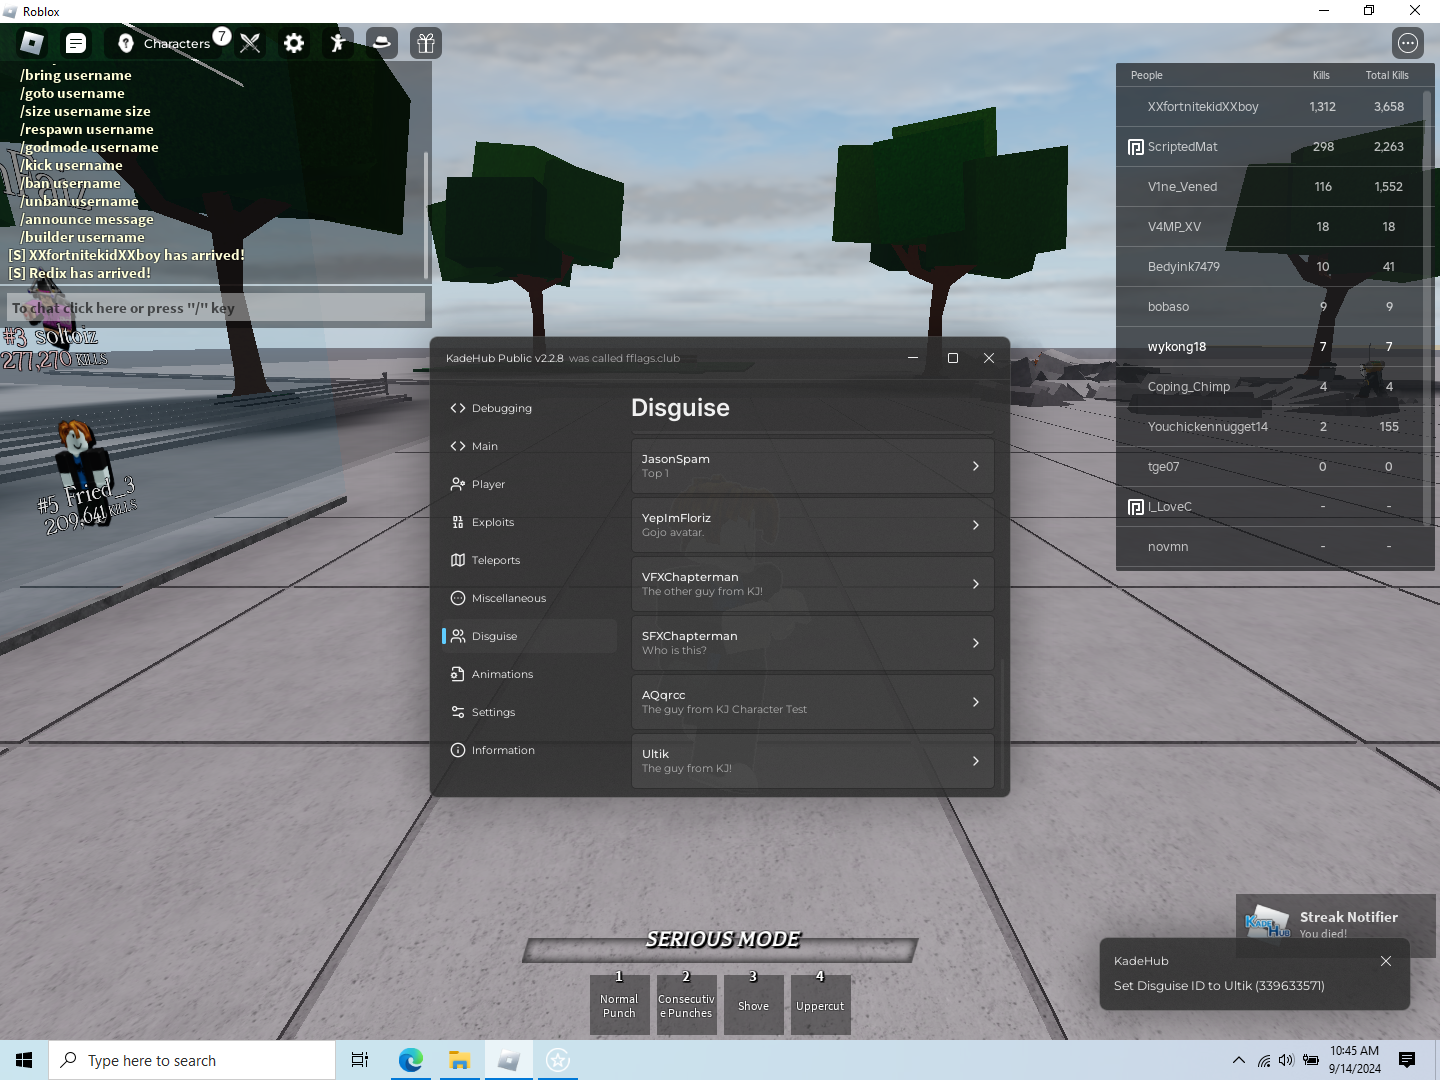Click the Windows taskbar search box
Screen dimensions: 1440x1080
point(192,1060)
